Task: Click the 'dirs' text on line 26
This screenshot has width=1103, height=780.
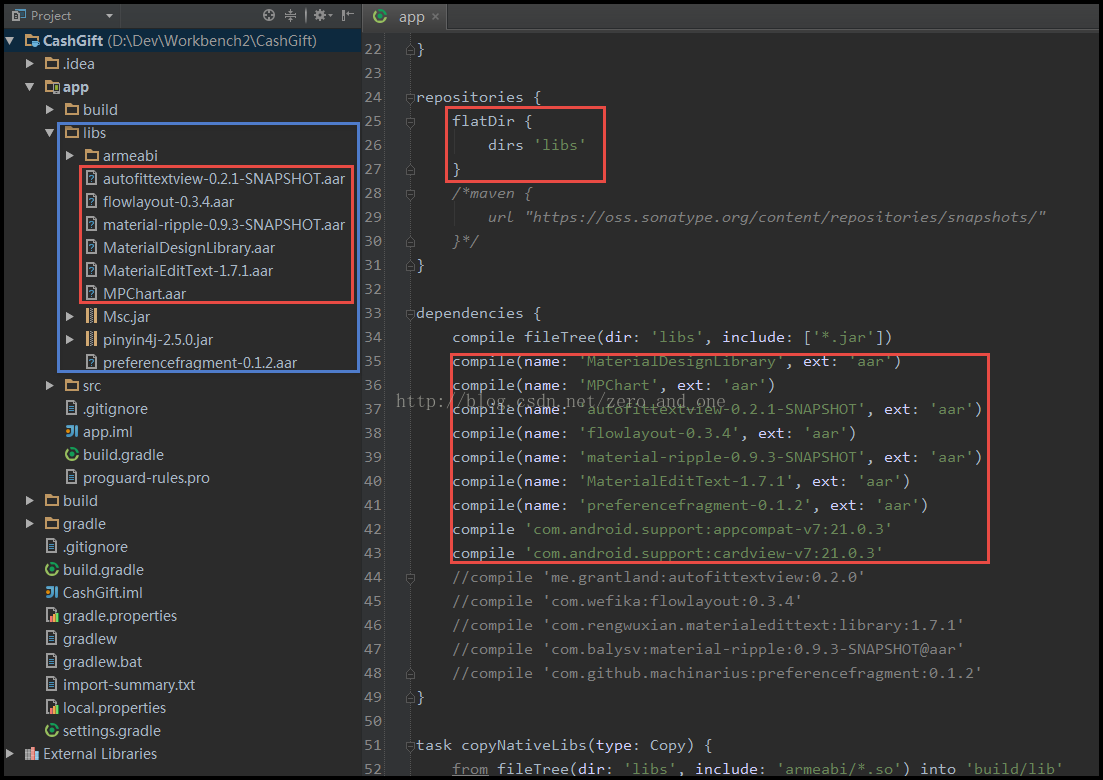Action: click(506, 145)
